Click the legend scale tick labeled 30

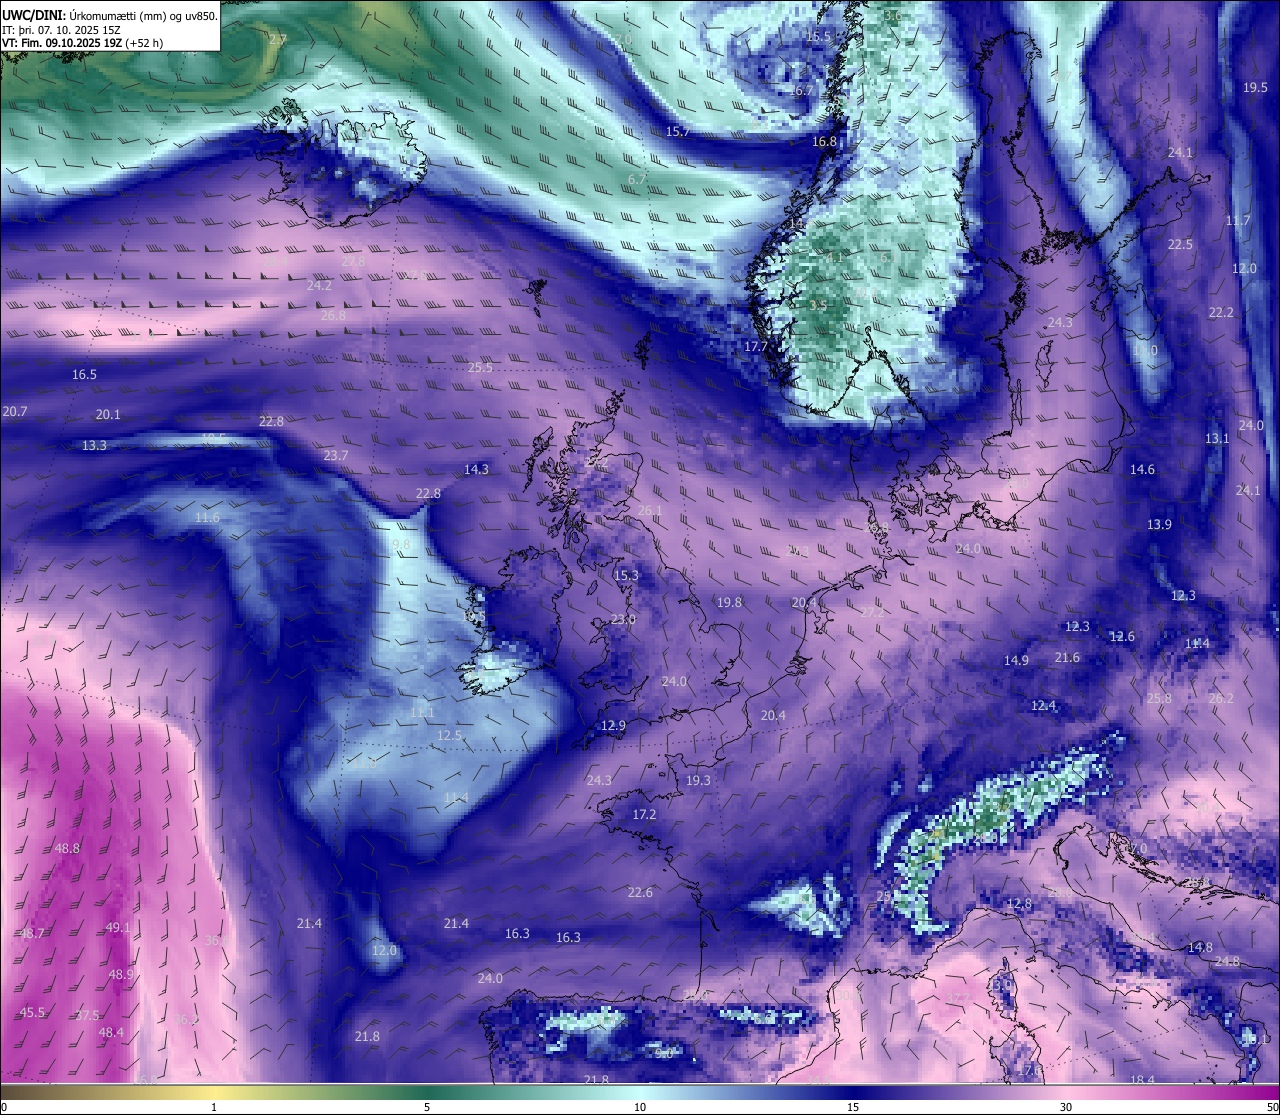(x=1066, y=1107)
